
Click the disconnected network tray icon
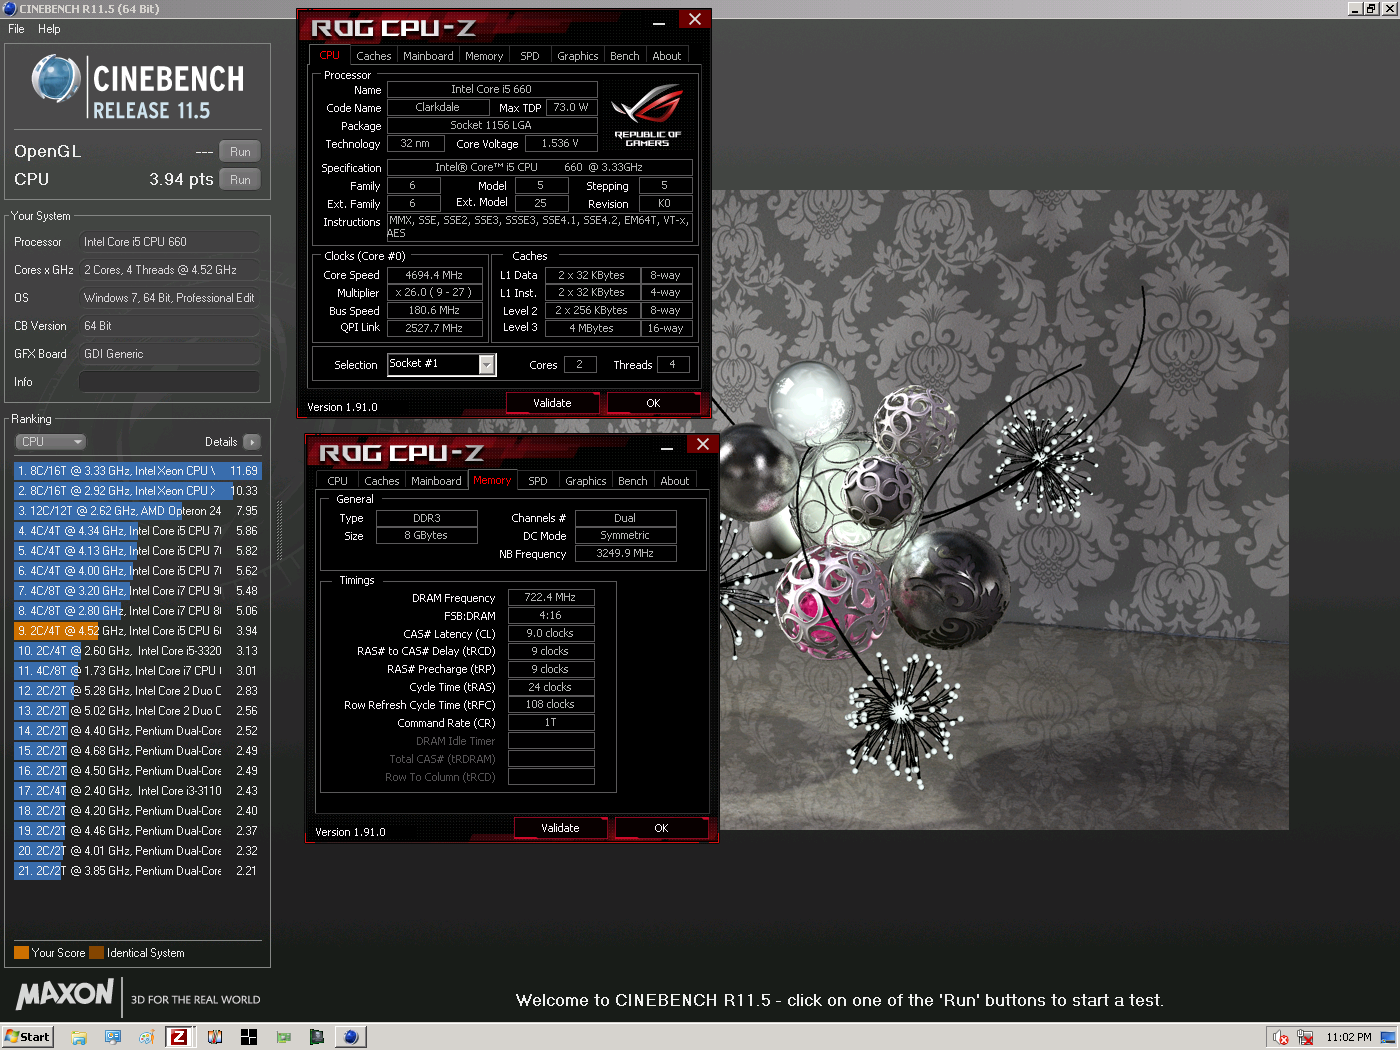pos(1305,1038)
